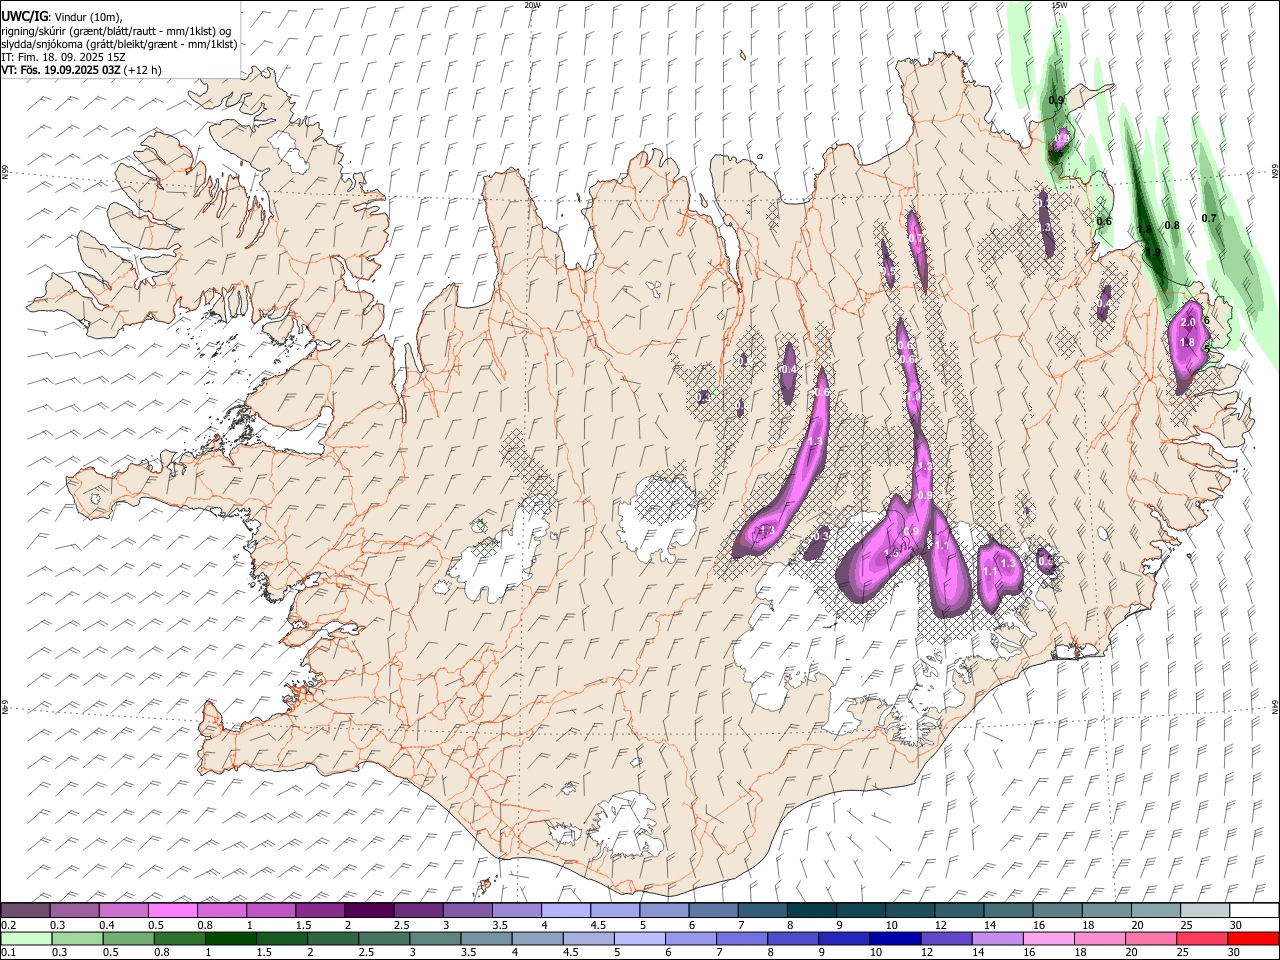
Task: Click the '2.0' value in the eastern purple area
Action: 1188,323
